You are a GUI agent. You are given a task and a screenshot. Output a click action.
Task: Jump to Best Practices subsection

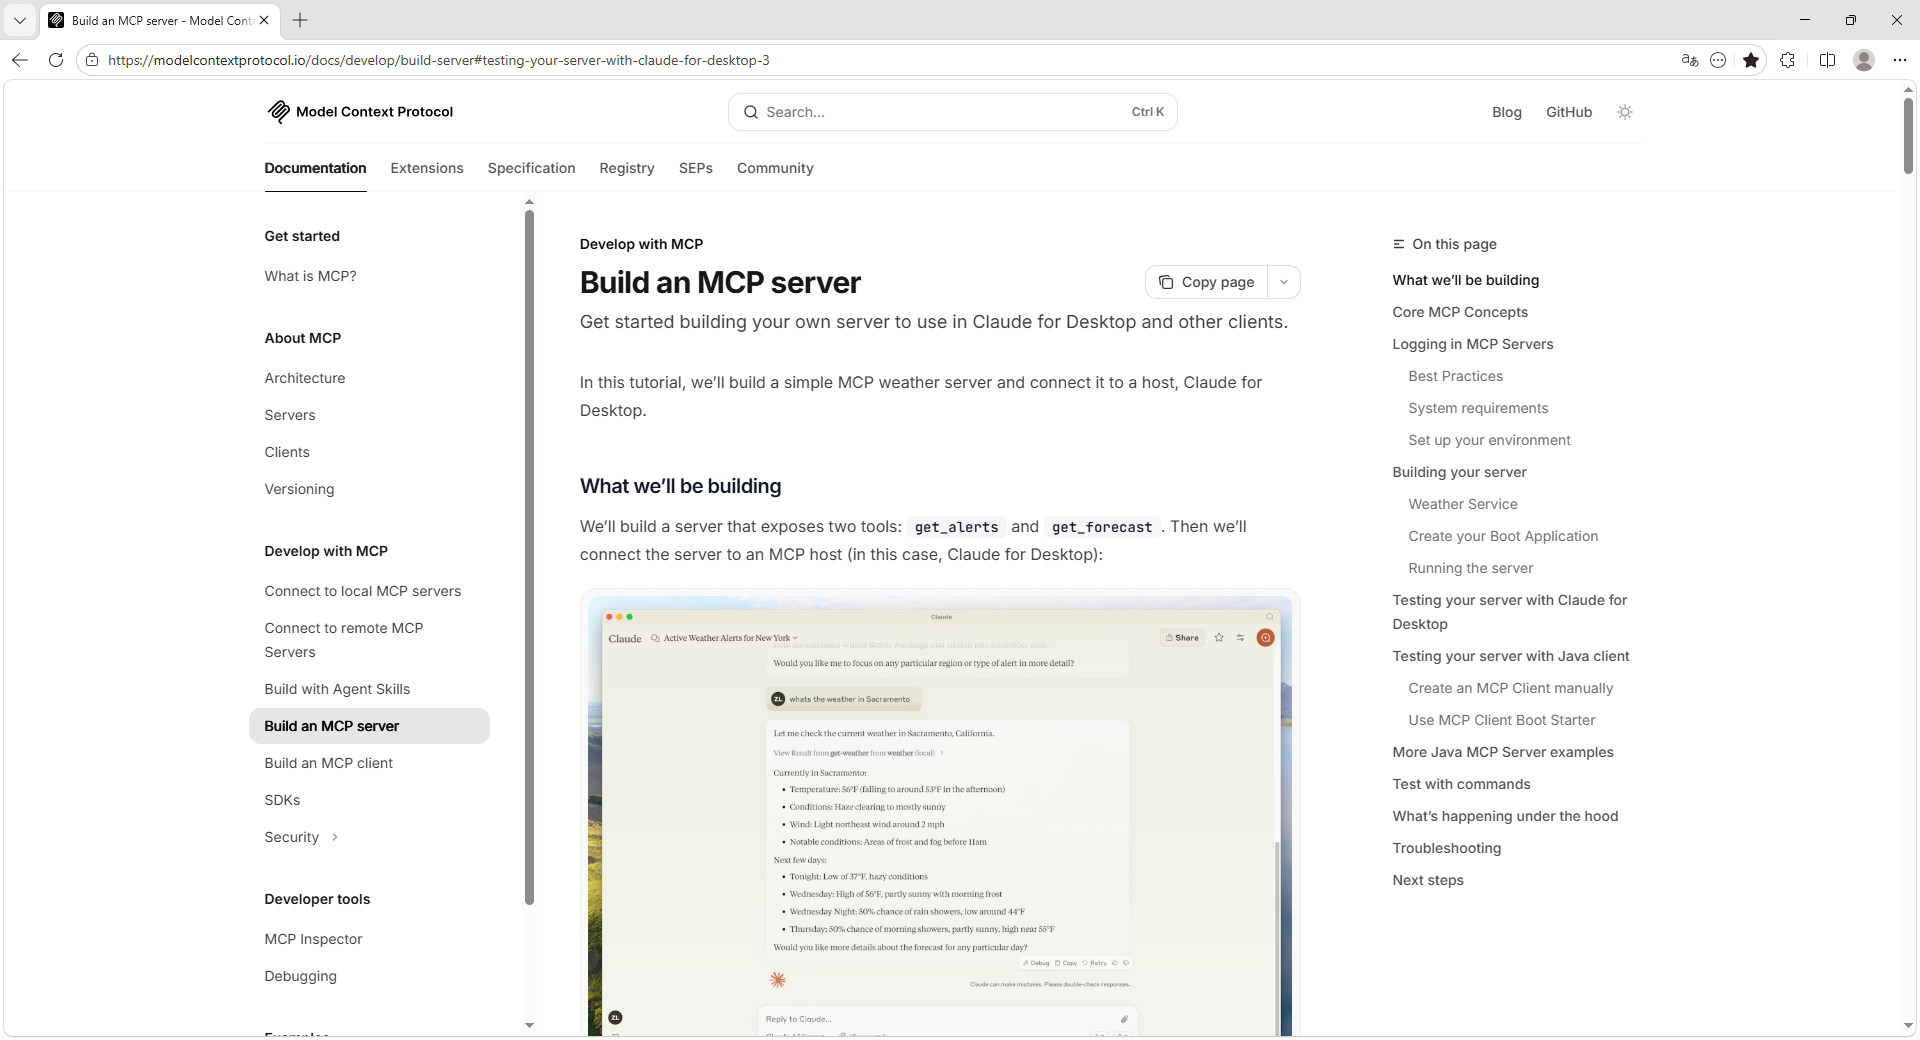click(x=1456, y=376)
